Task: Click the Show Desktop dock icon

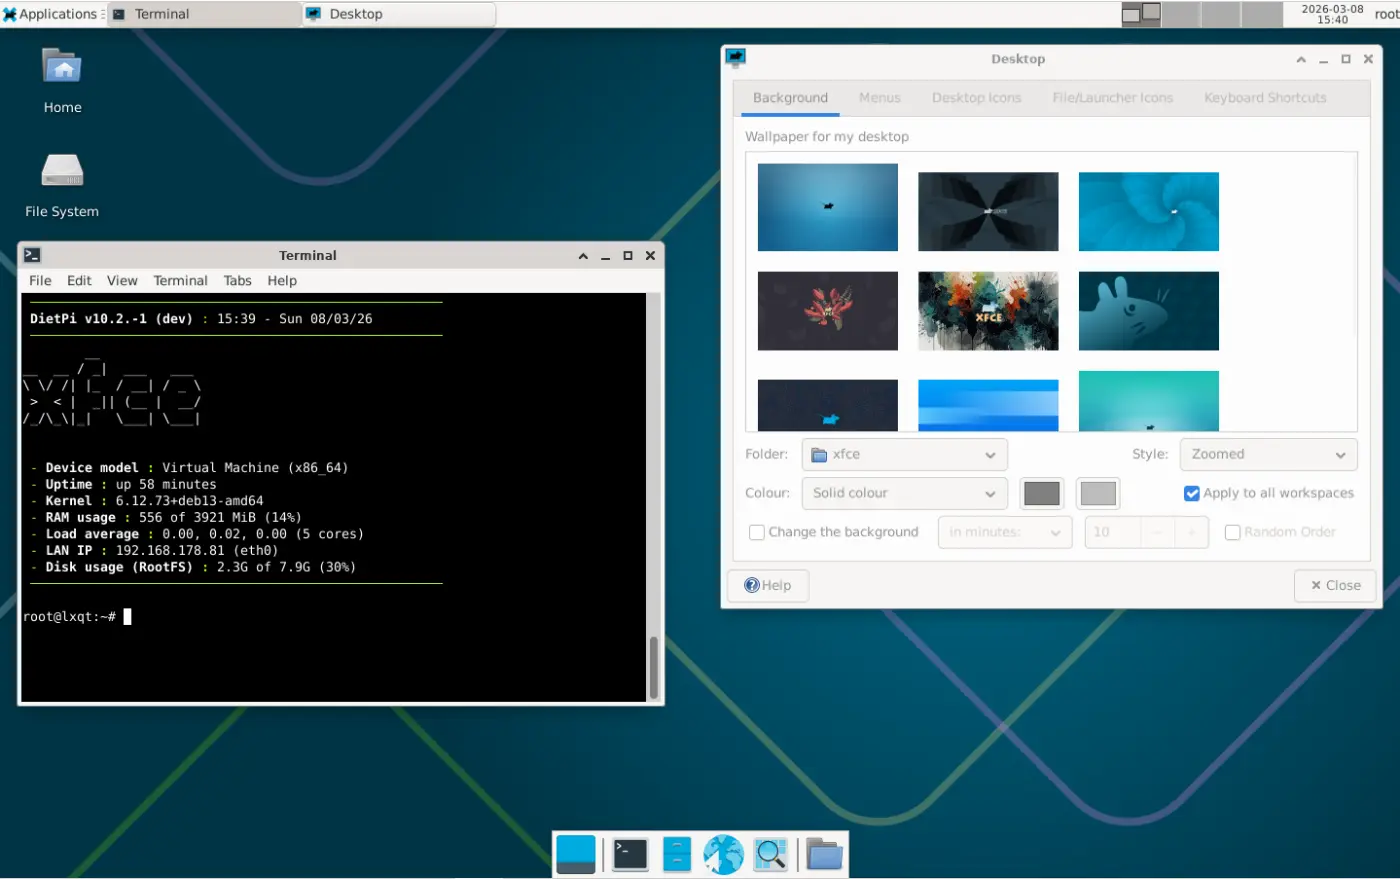Action: click(x=576, y=855)
